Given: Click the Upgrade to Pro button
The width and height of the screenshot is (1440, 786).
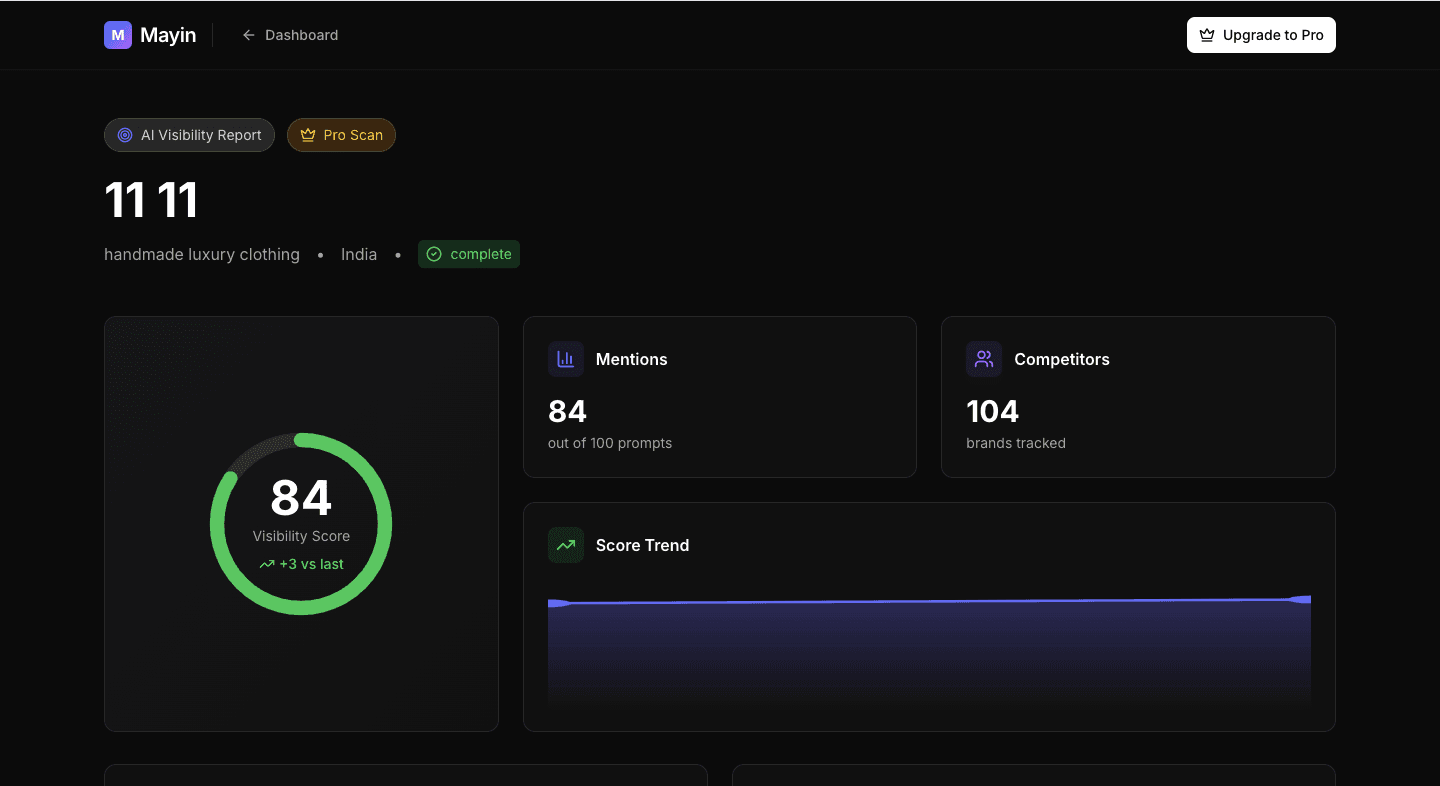Looking at the screenshot, I should pyautogui.click(x=1261, y=34).
